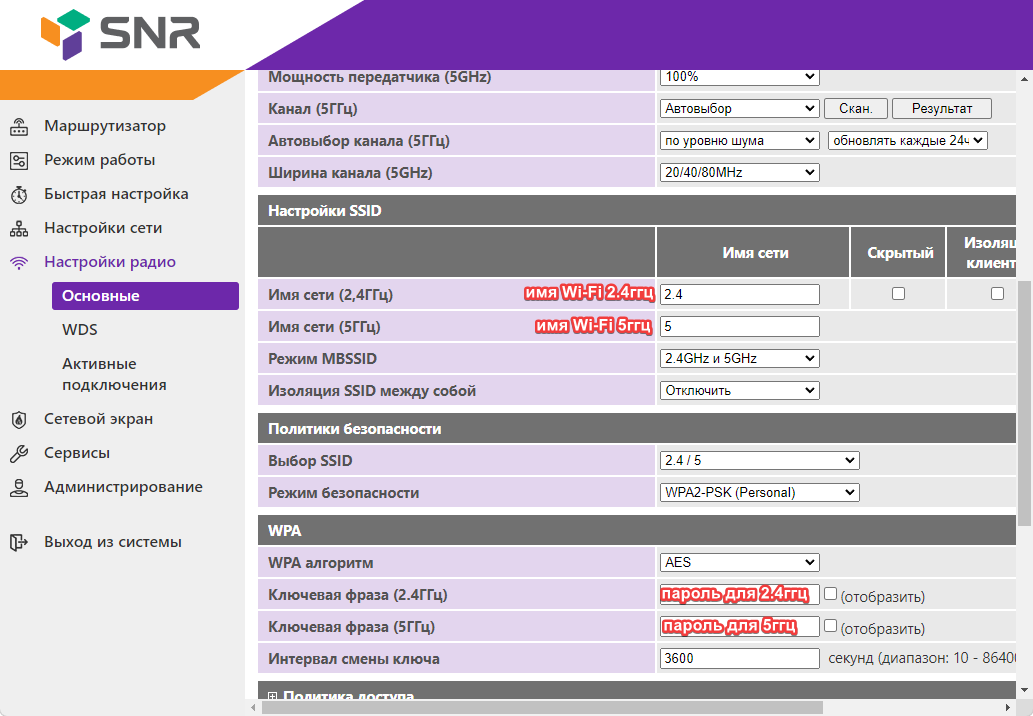
Task: Open Сетевой экран section
Action: click(98, 419)
